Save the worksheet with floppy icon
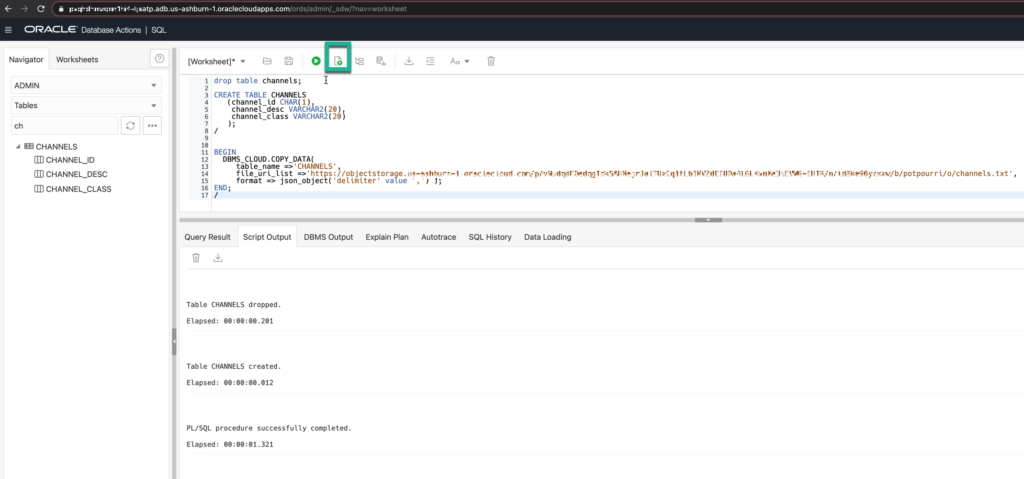The image size is (1024, 479). click(x=289, y=61)
